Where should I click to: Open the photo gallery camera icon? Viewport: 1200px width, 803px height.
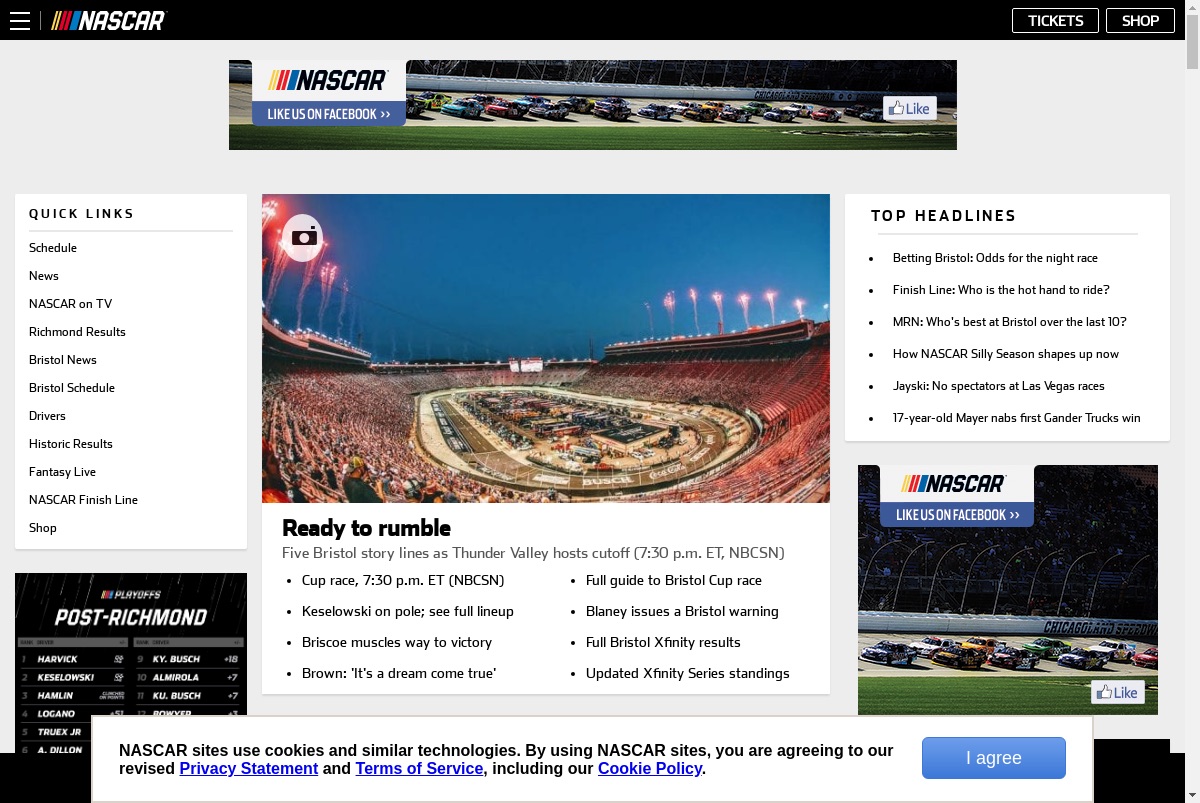pos(303,237)
